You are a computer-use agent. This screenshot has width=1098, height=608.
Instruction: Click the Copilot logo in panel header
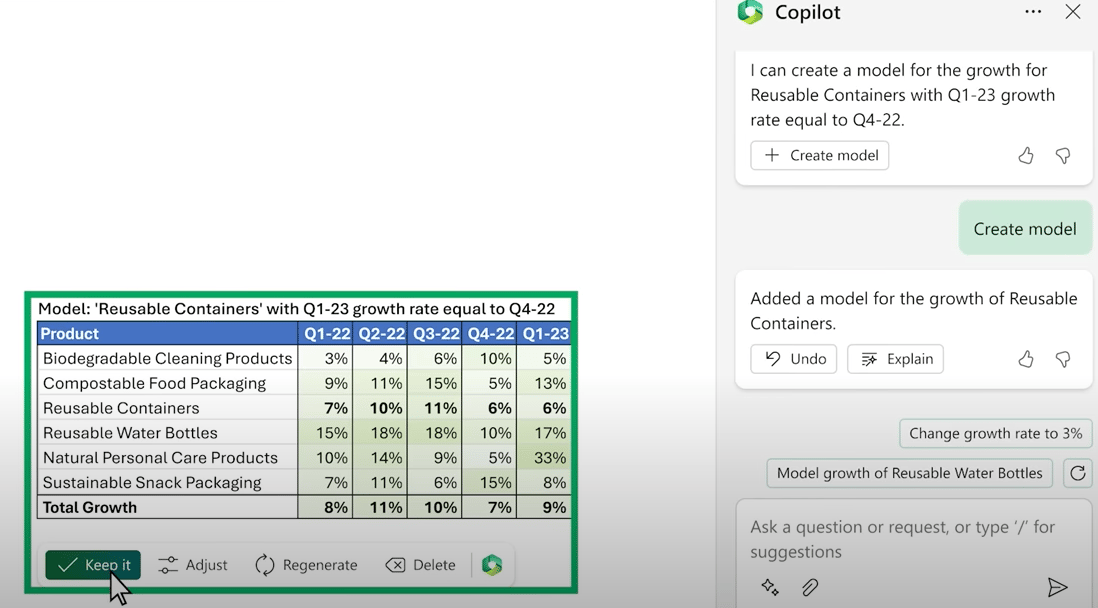750,12
